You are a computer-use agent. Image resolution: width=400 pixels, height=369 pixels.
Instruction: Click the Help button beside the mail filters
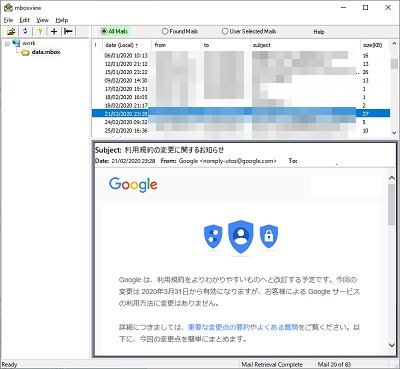coord(319,32)
